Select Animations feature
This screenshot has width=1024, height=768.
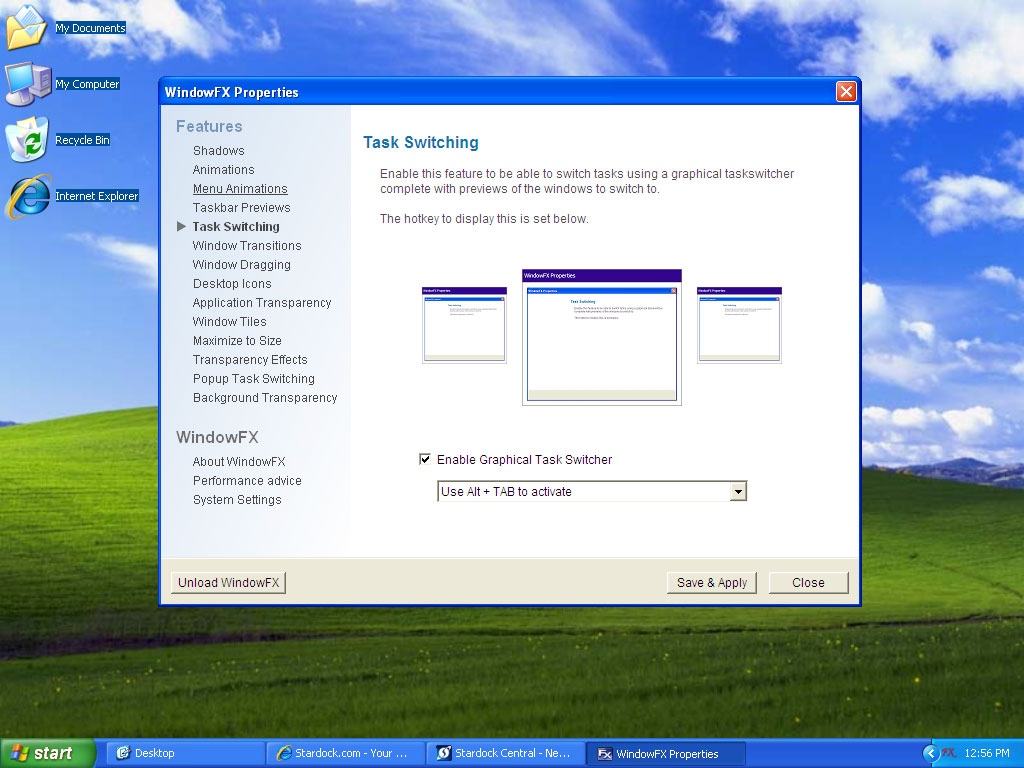point(223,169)
